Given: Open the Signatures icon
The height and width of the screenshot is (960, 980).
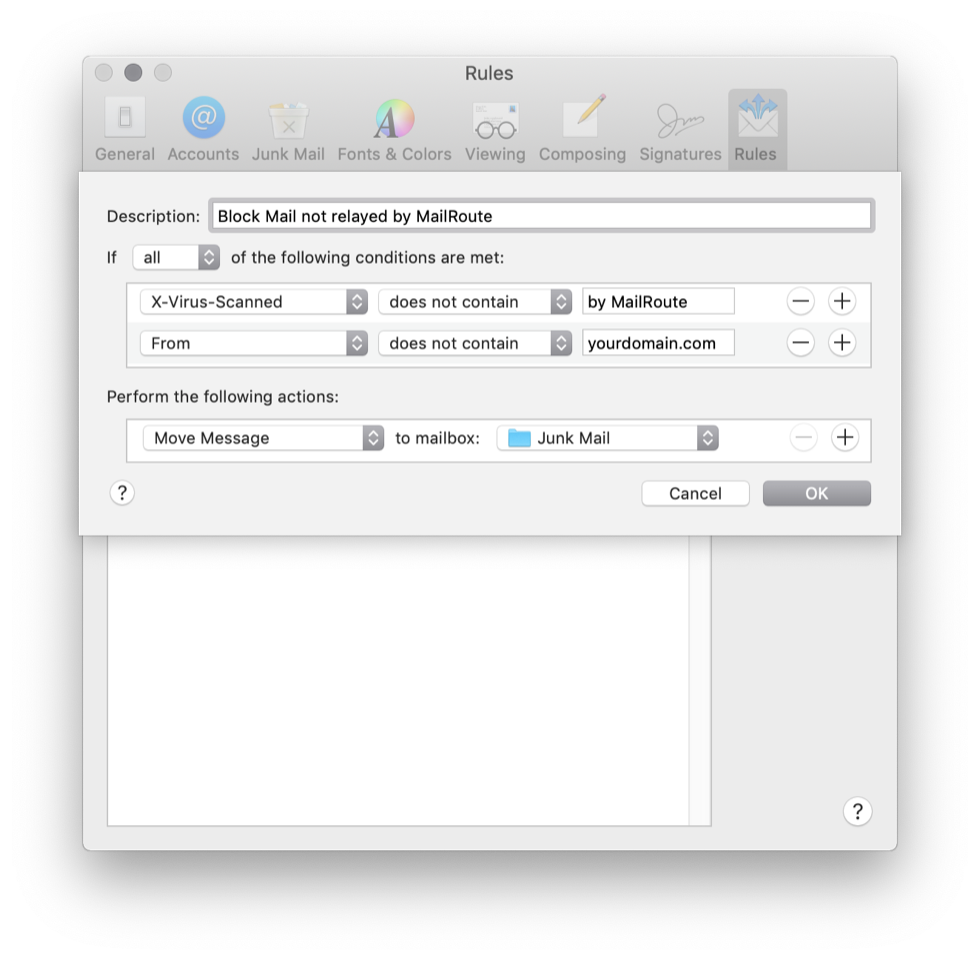Looking at the screenshot, I should [680, 120].
